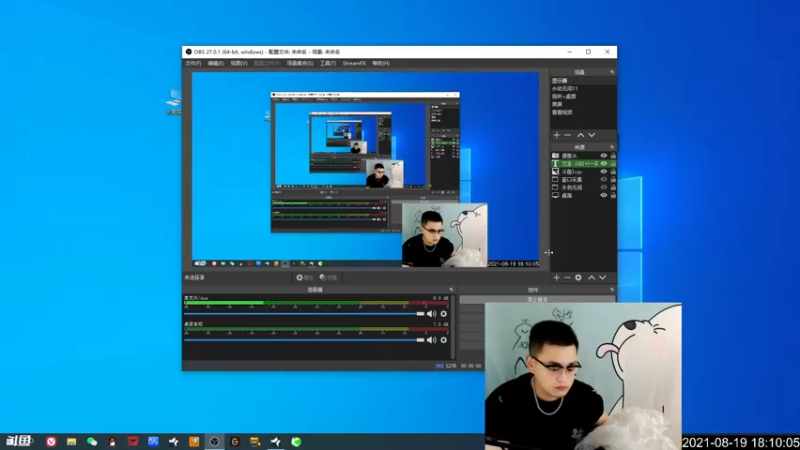Move source down in sources list
The width and height of the screenshot is (800, 450).
point(603,278)
